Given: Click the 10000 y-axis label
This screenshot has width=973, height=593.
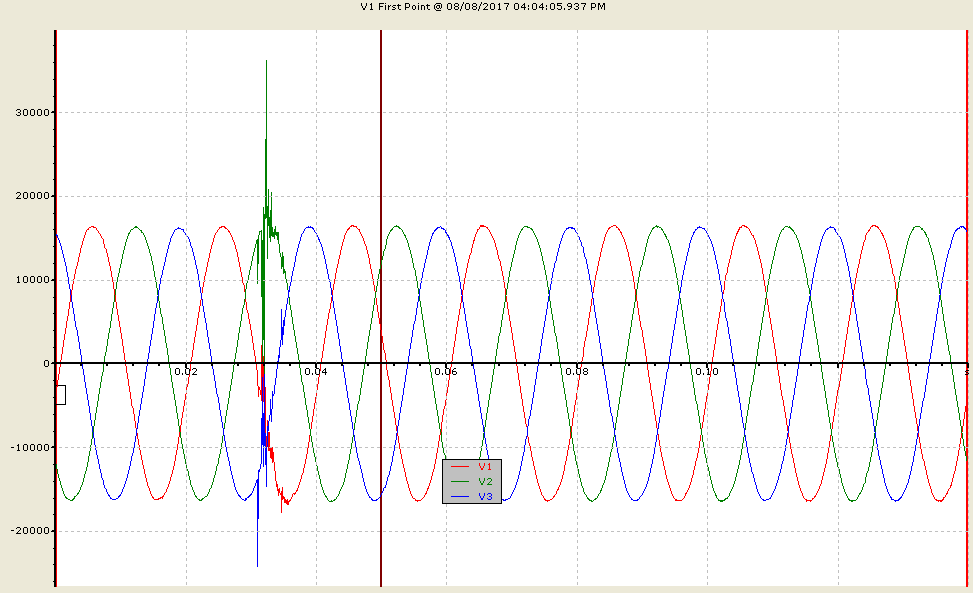Looking at the screenshot, I should tap(34, 280).
